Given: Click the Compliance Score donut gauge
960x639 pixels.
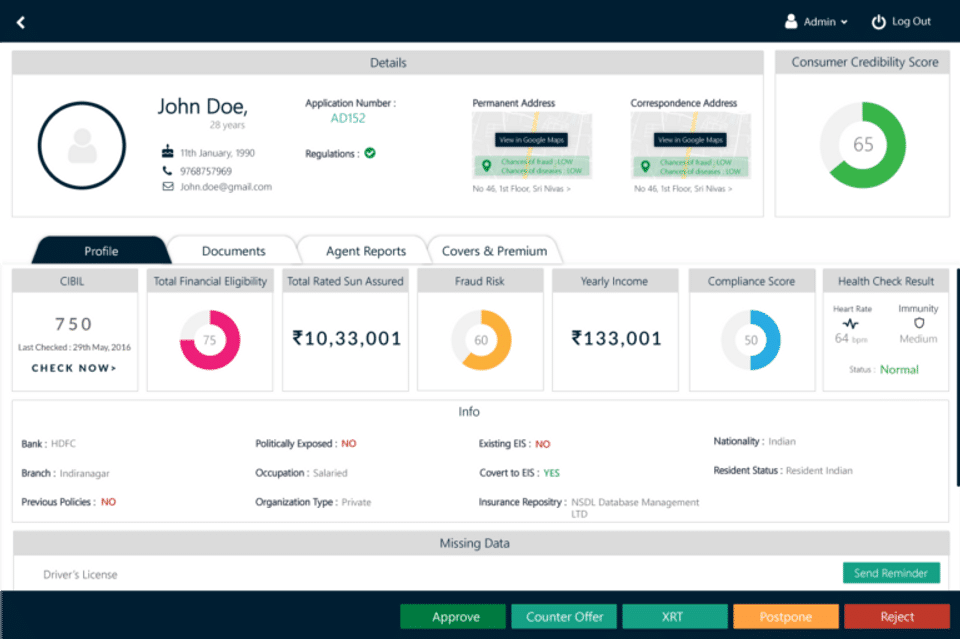Looking at the screenshot, I should click(751, 340).
